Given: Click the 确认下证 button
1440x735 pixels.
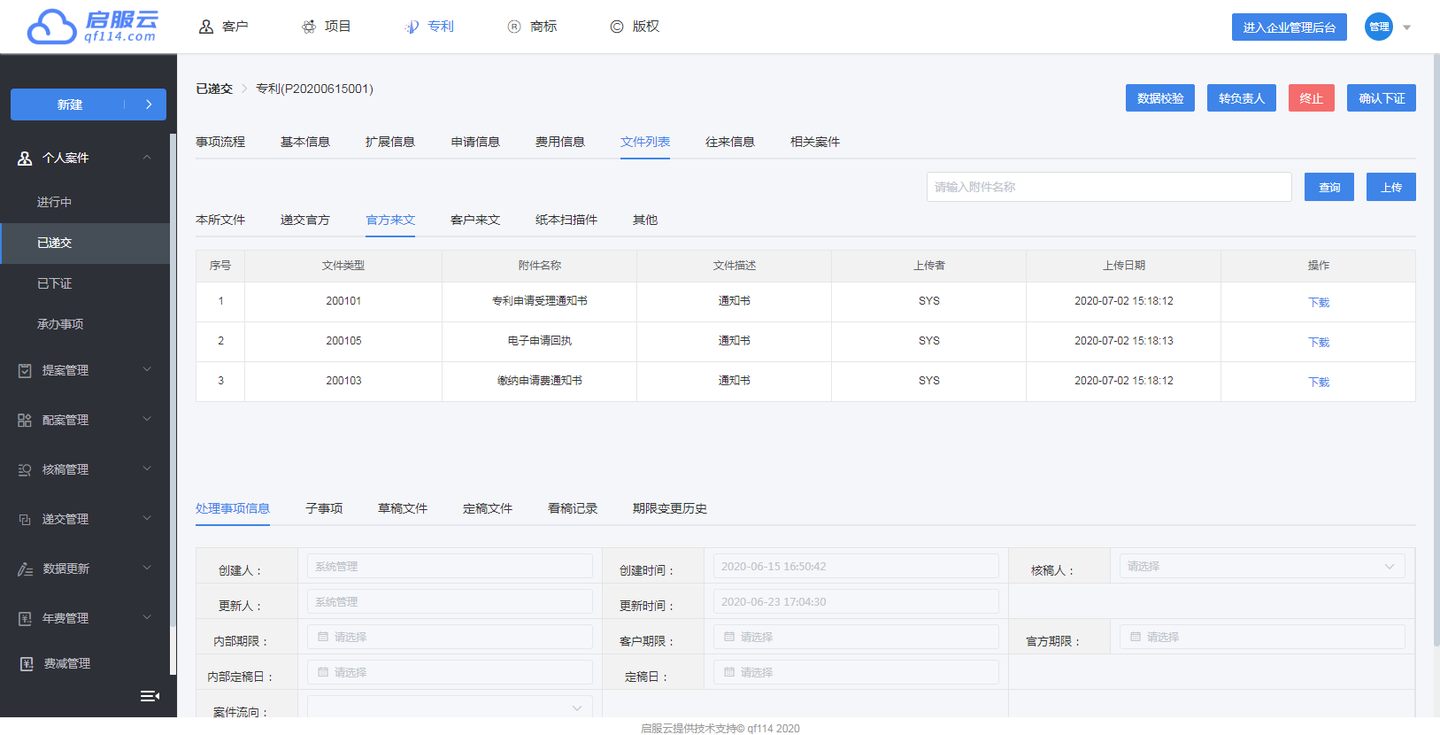Looking at the screenshot, I should coord(1381,98).
